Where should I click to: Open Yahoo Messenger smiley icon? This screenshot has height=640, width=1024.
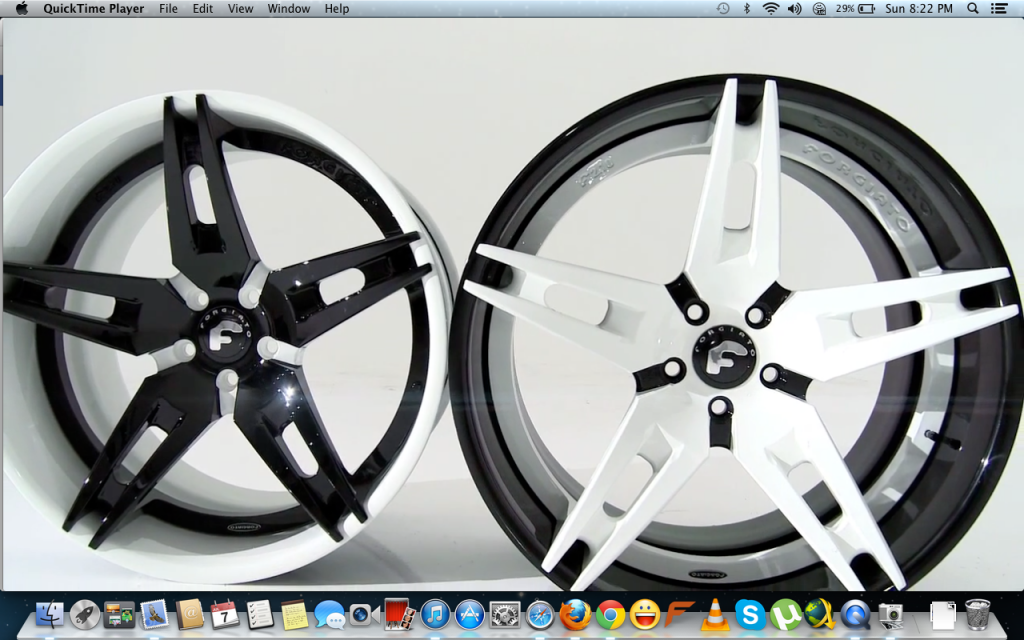click(x=645, y=615)
